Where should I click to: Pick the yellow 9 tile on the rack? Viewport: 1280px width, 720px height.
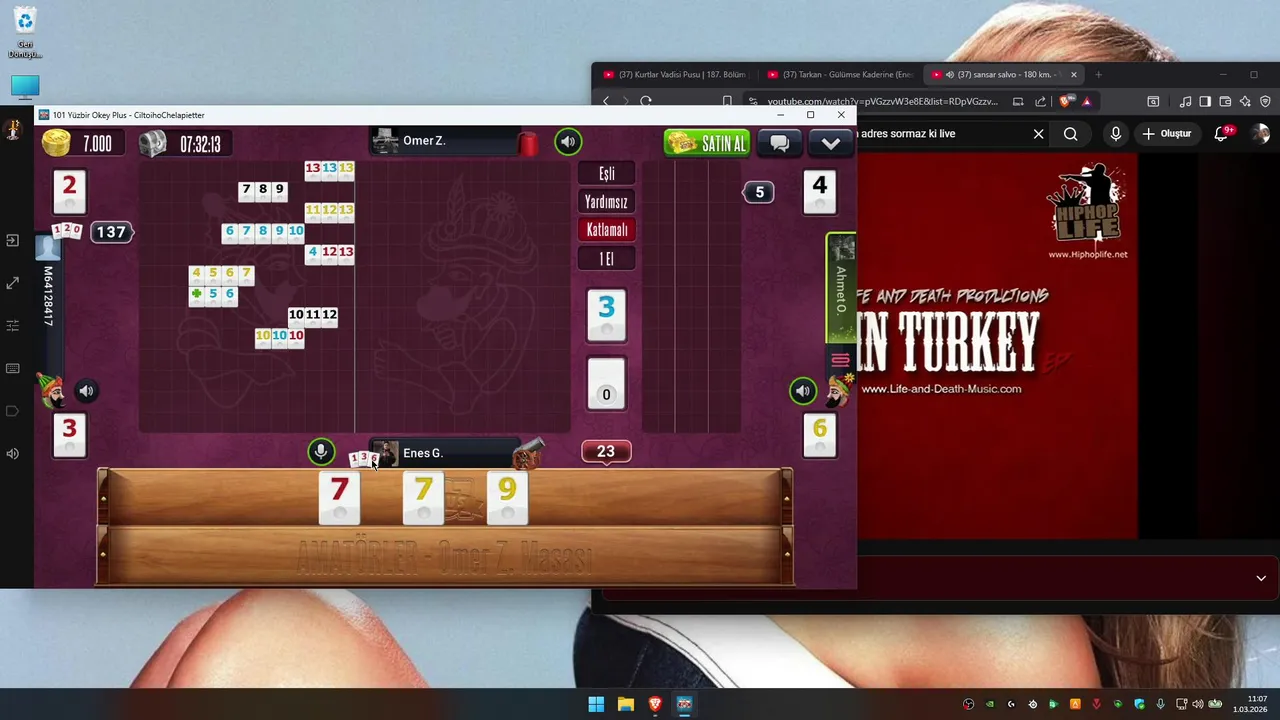pyautogui.click(x=507, y=498)
